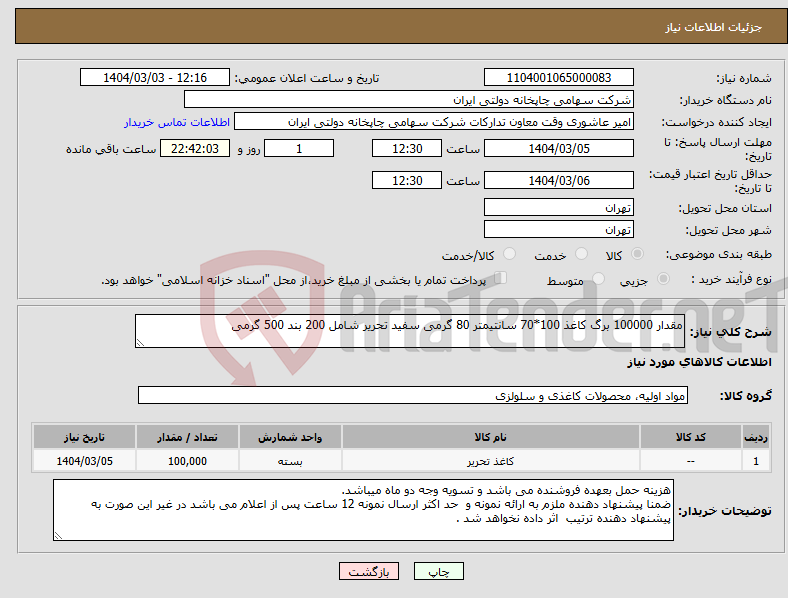This screenshot has width=788, height=598.
Task: Click the بازگشت (back) button
Action: click(x=369, y=571)
